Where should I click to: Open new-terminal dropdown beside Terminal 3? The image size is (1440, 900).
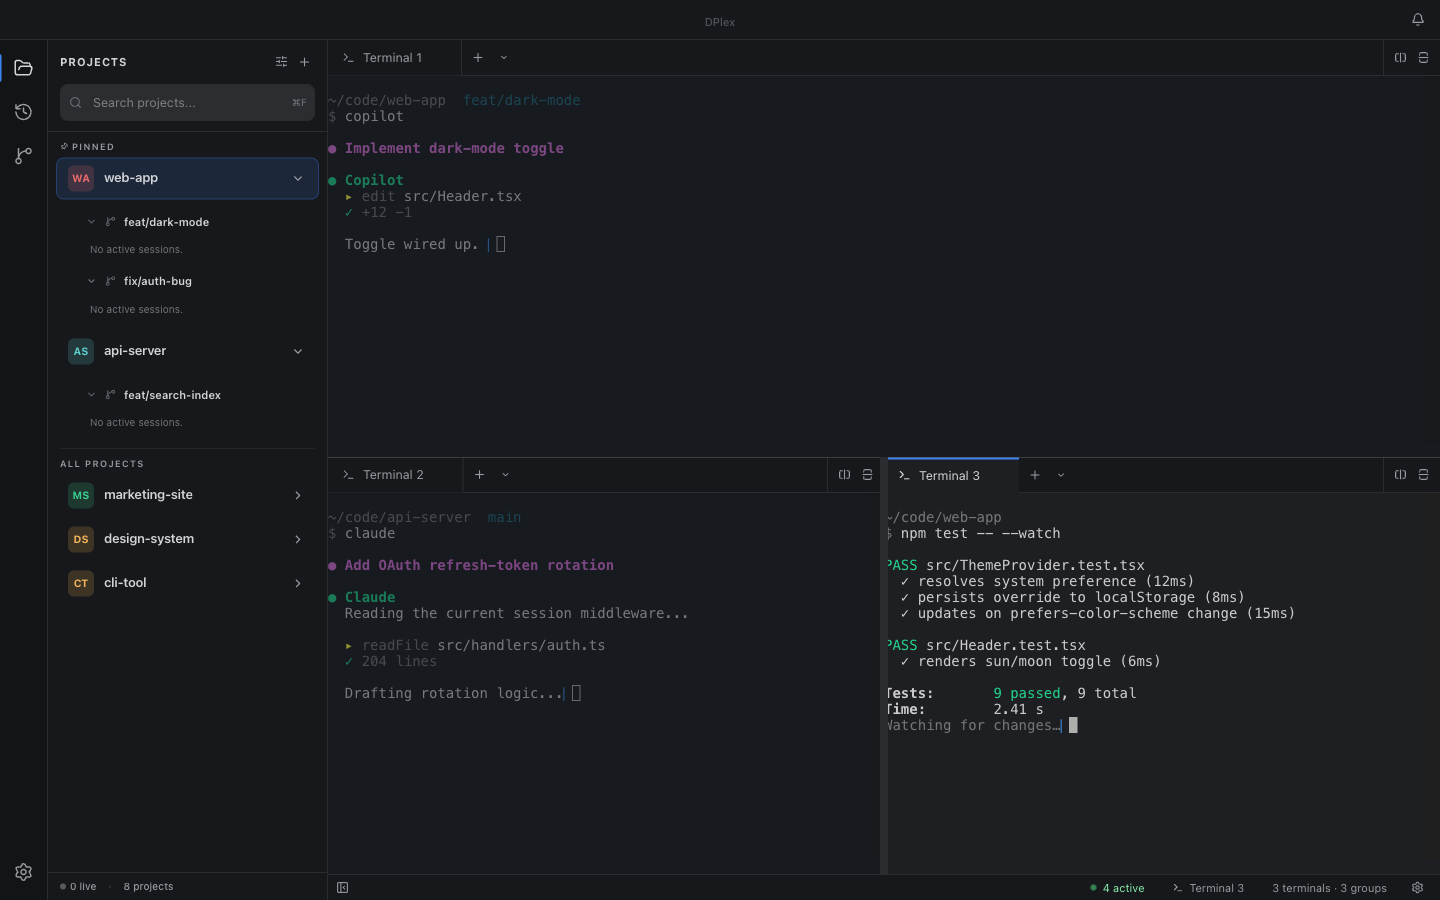pos(1061,475)
